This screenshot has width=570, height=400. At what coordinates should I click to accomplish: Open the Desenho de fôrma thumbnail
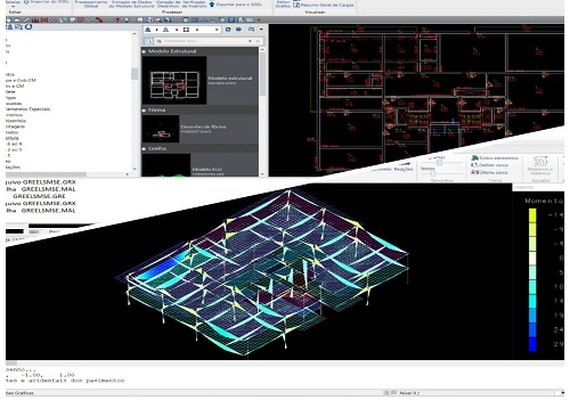pos(161,129)
